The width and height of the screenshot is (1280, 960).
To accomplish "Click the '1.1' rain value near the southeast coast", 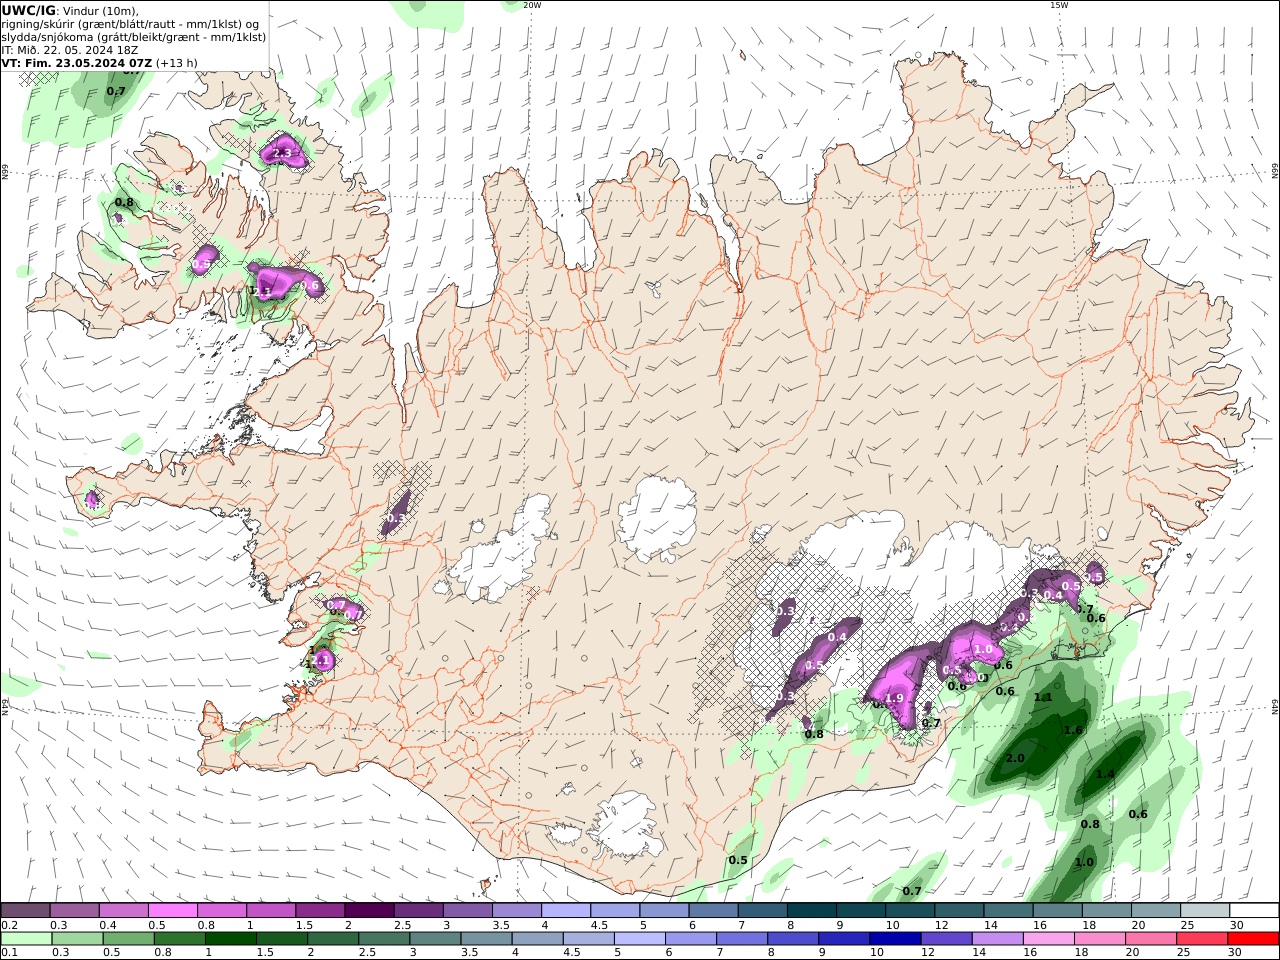I will [x=1043, y=697].
